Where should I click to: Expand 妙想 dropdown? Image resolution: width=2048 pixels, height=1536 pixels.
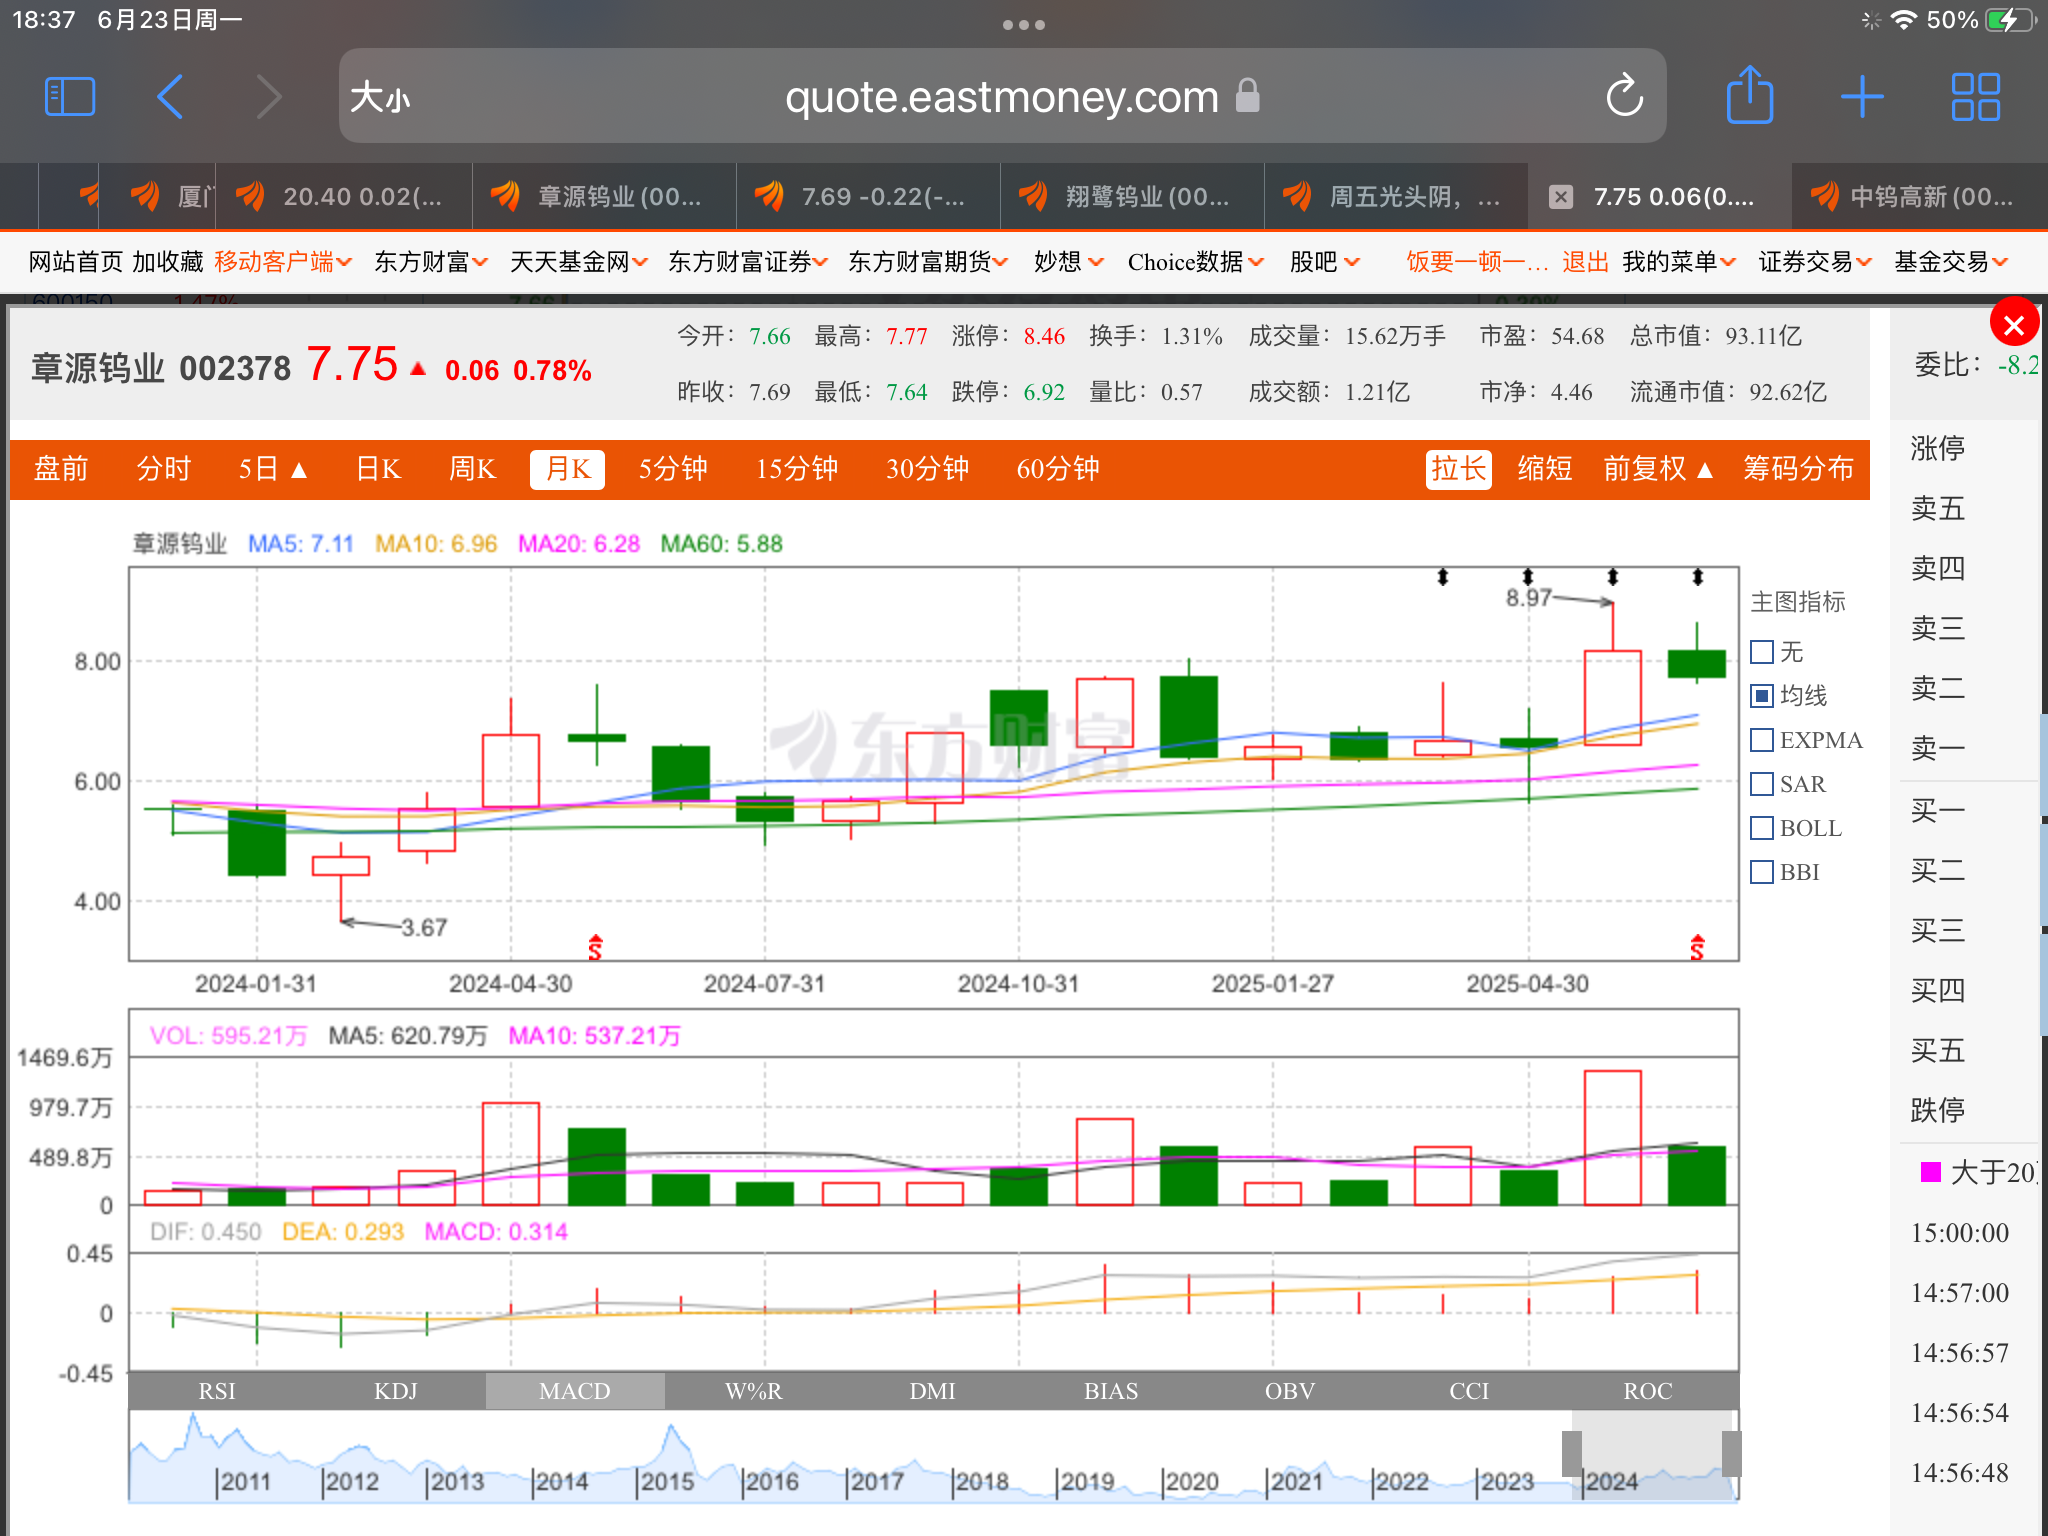(x=1069, y=262)
